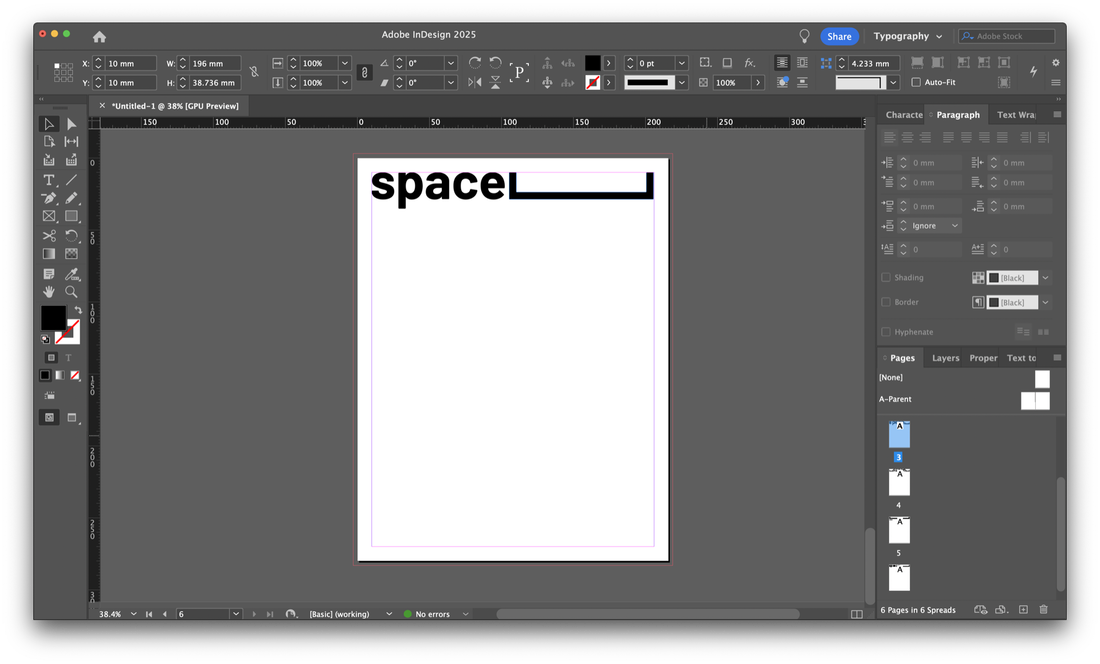The image size is (1100, 664).
Task: Select the Pencil tool
Action: (x=72, y=198)
